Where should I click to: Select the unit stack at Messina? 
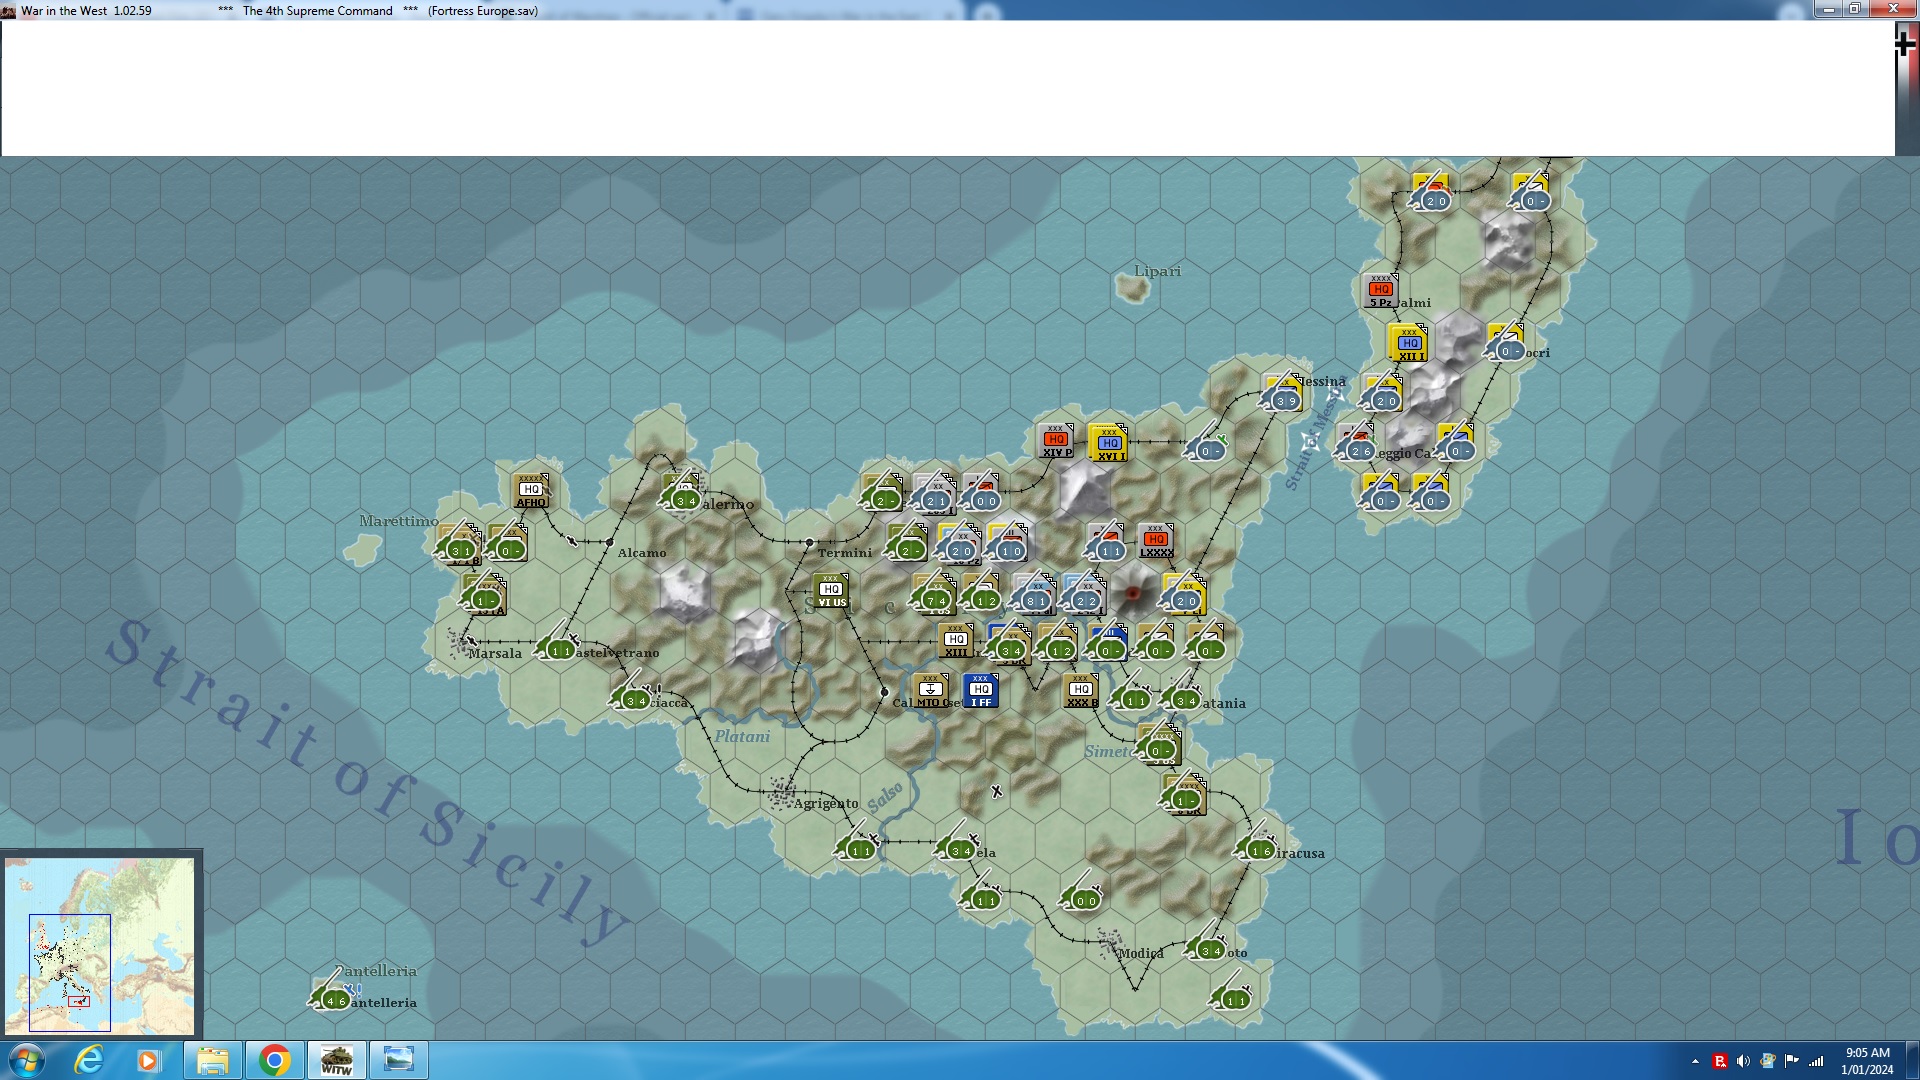[1282, 394]
